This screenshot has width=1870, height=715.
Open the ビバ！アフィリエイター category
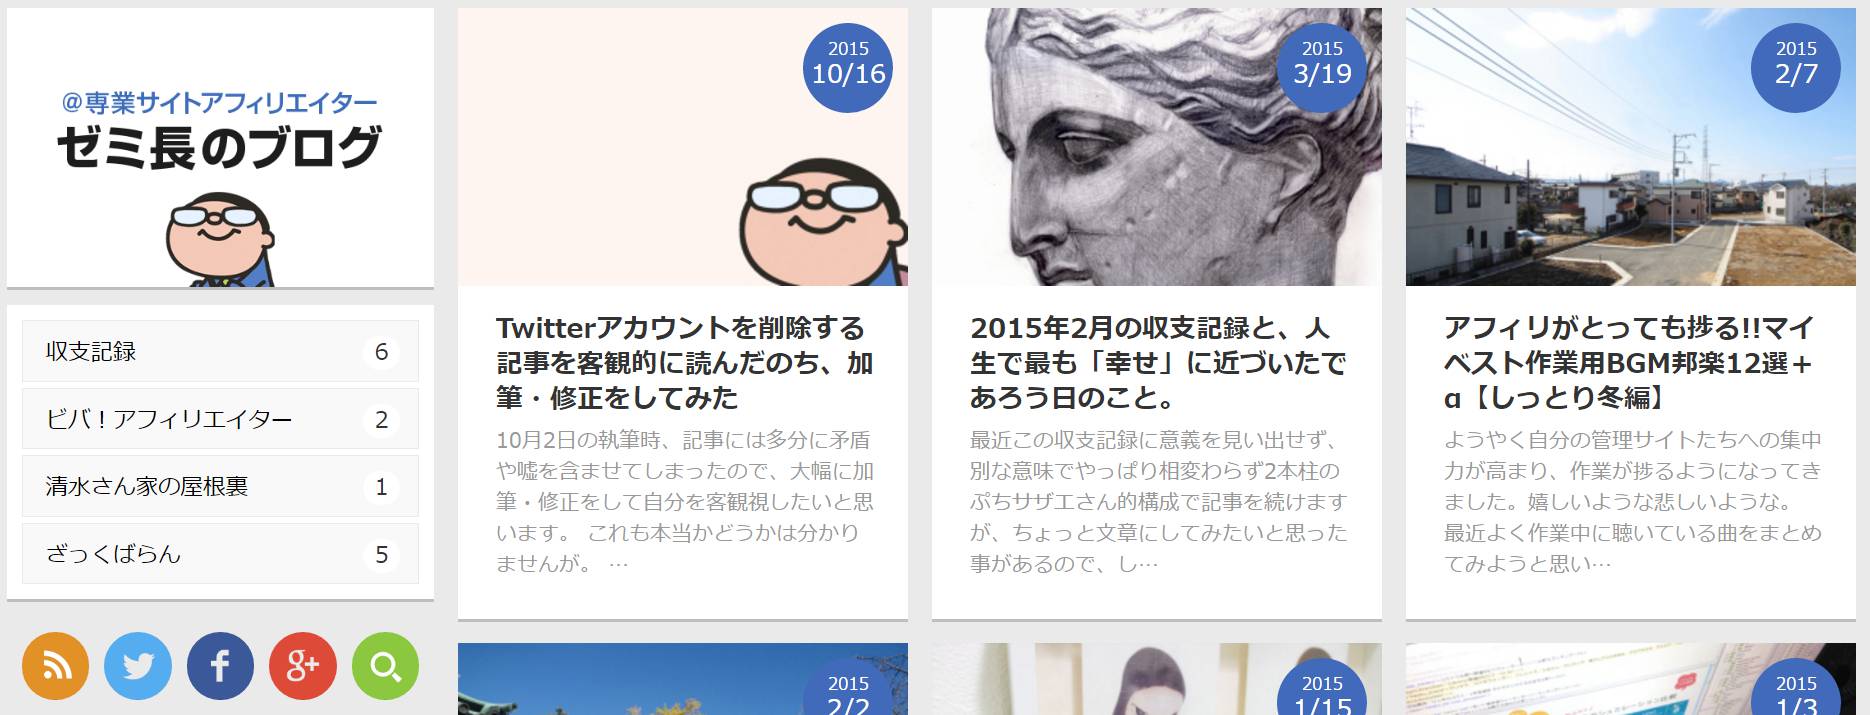pos(220,419)
